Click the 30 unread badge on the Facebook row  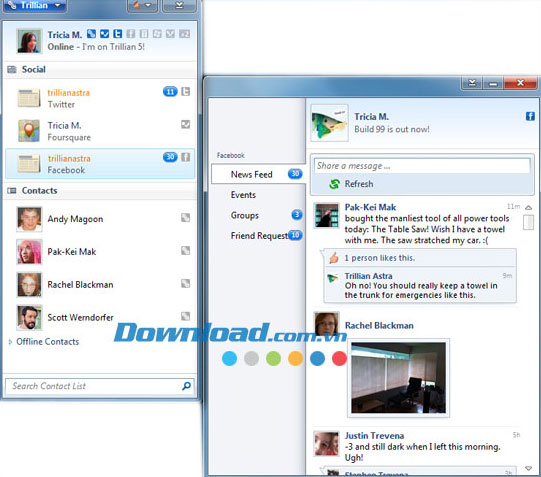click(x=170, y=157)
